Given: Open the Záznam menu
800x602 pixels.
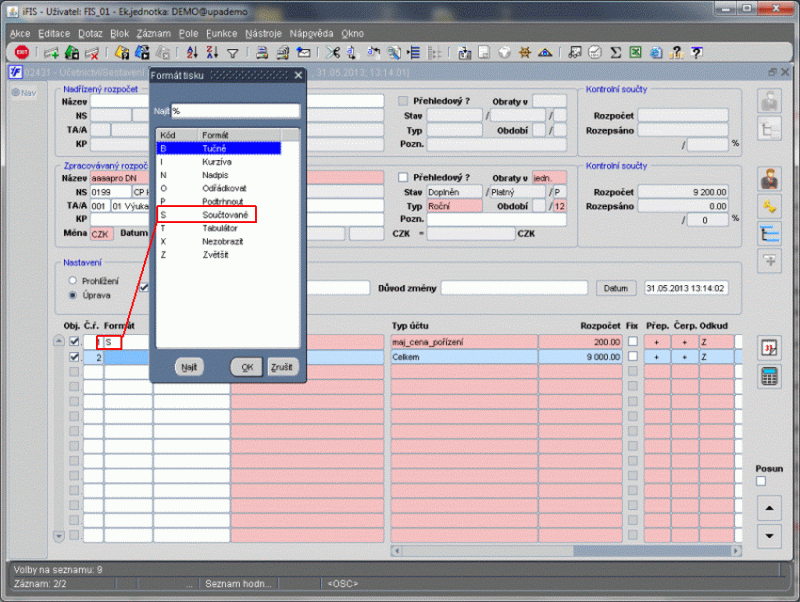Looking at the screenshot, I should (x=153, y=33).
